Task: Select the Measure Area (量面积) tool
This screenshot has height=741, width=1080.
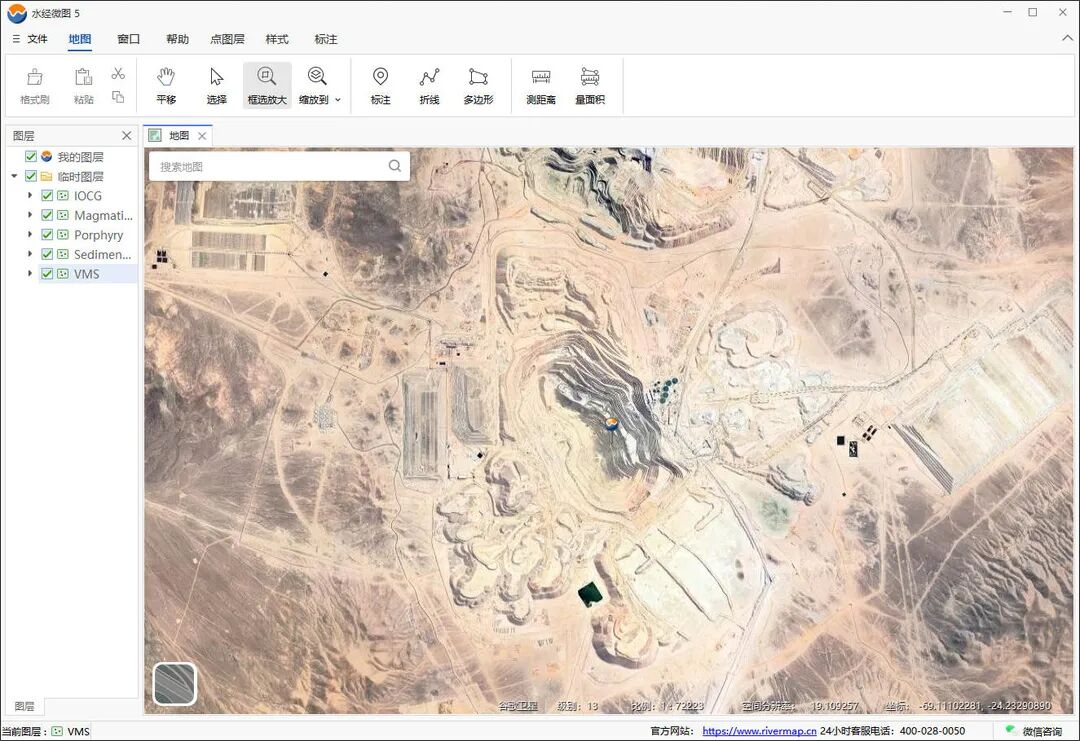Action: pyautogui.click(x=590, y=85)
